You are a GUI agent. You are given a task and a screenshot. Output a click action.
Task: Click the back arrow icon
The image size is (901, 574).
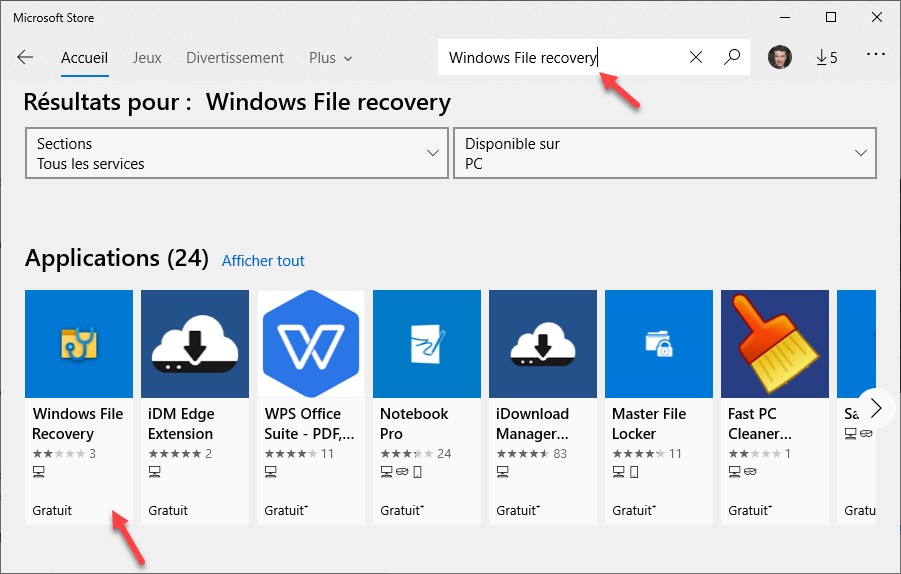tap(25, 58)
